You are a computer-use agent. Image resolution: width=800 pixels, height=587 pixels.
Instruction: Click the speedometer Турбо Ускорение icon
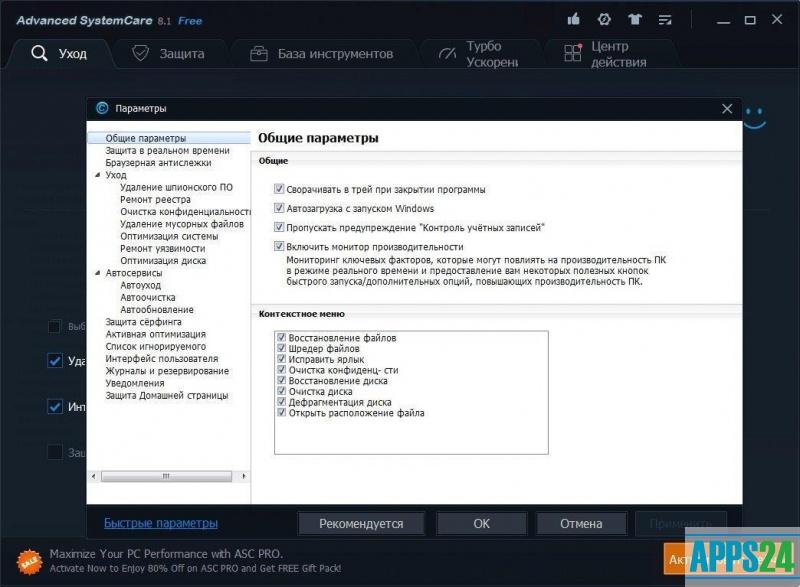click(447, 54)
